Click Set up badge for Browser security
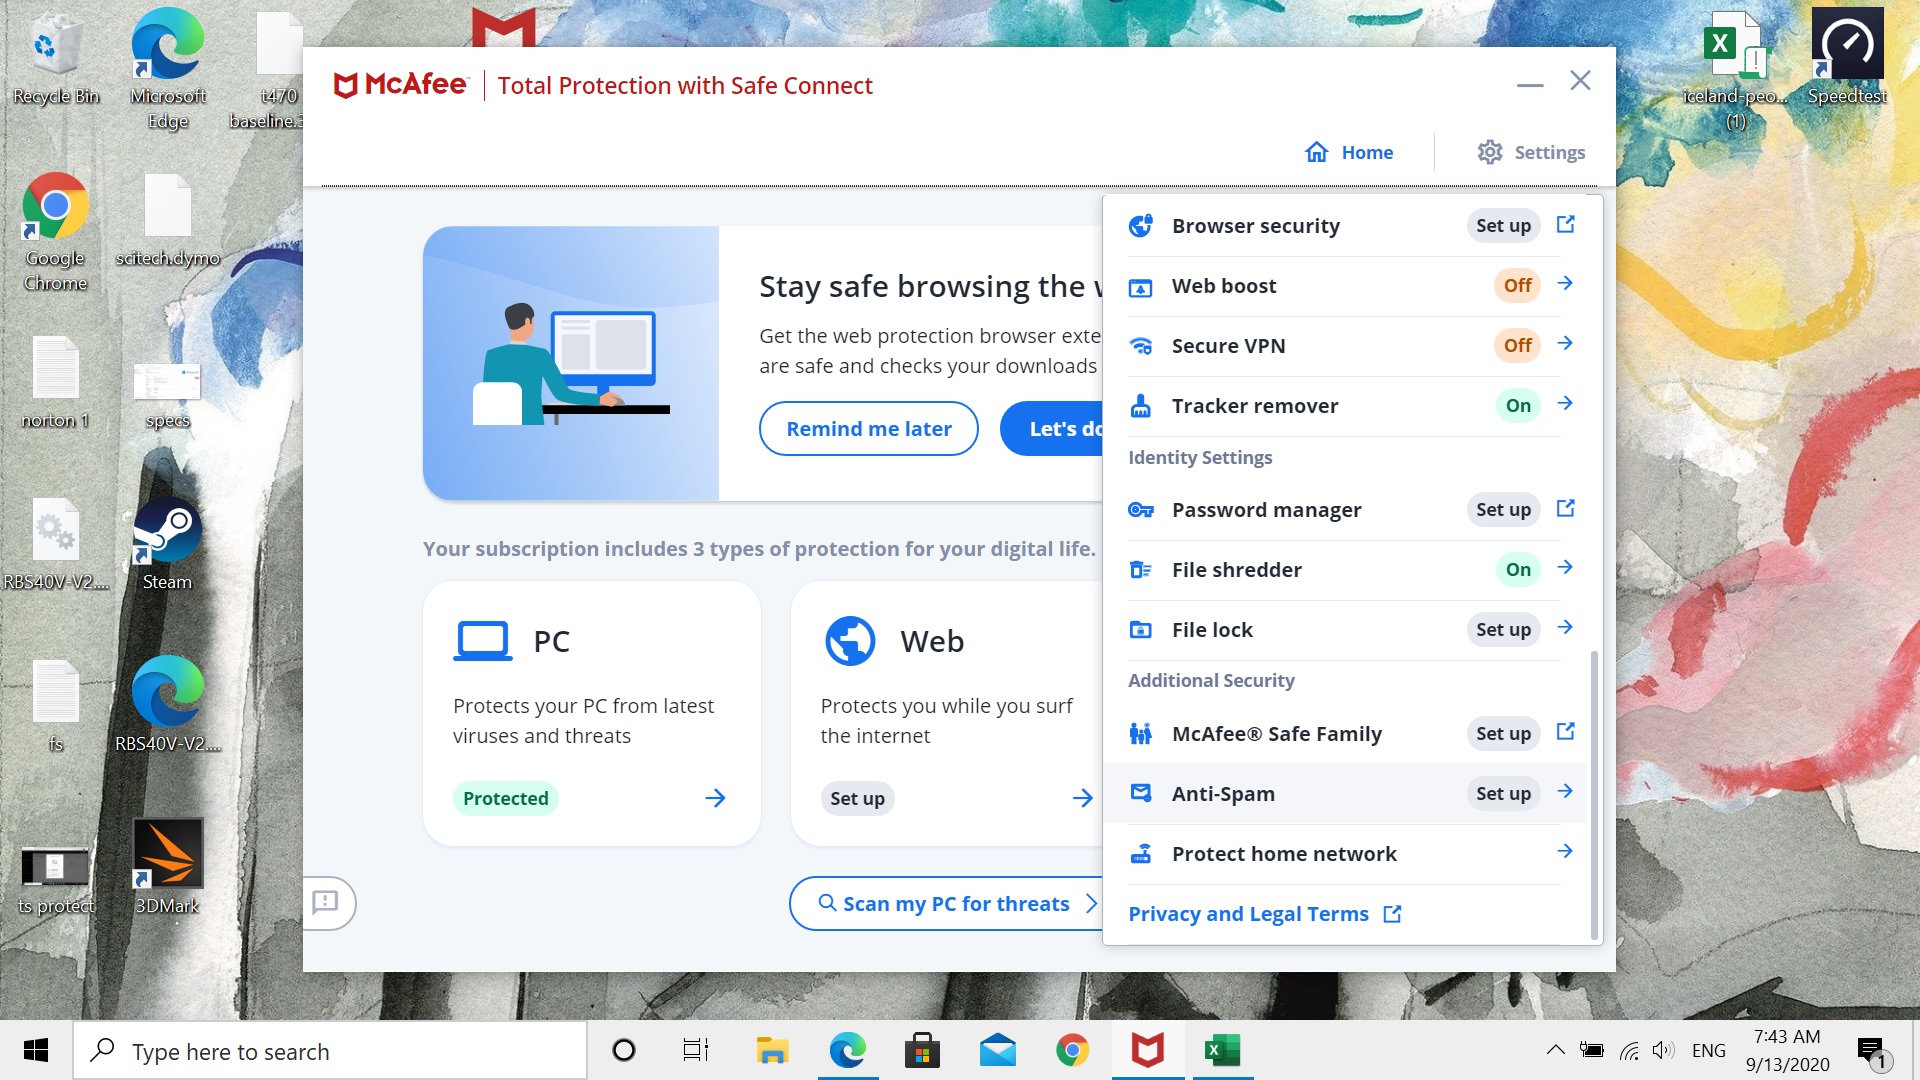Viewport: 1920px width, 1080px height. [1503, 226]
